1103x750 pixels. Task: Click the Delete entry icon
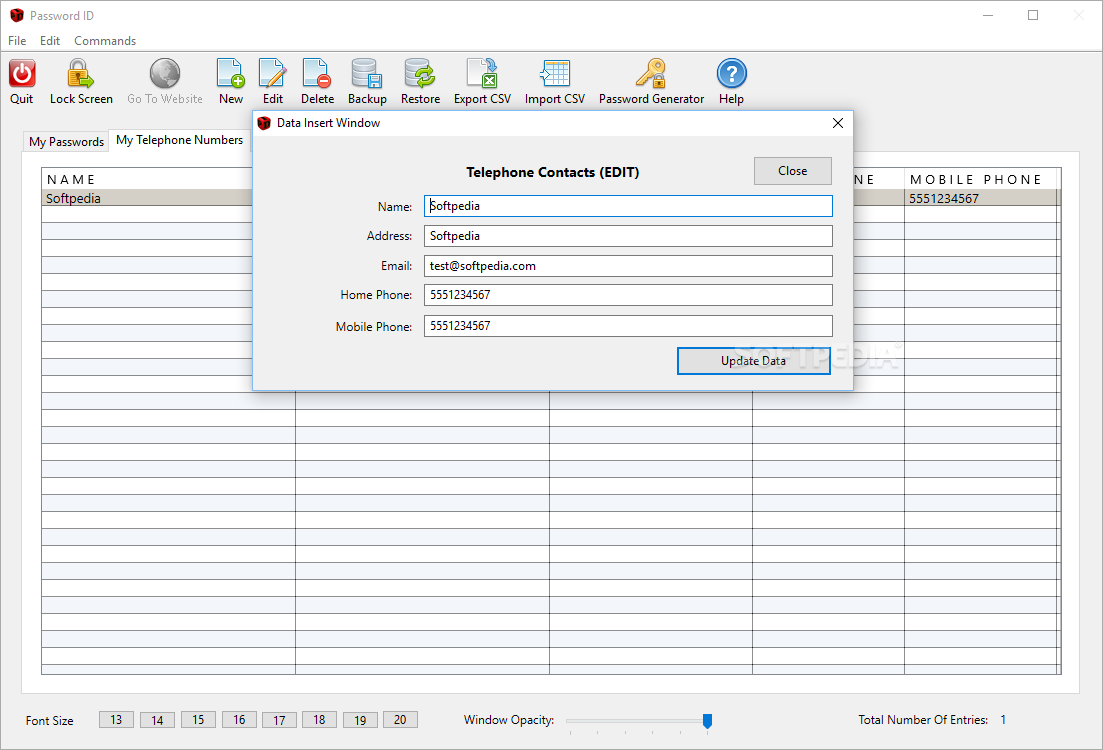point(317,73)
